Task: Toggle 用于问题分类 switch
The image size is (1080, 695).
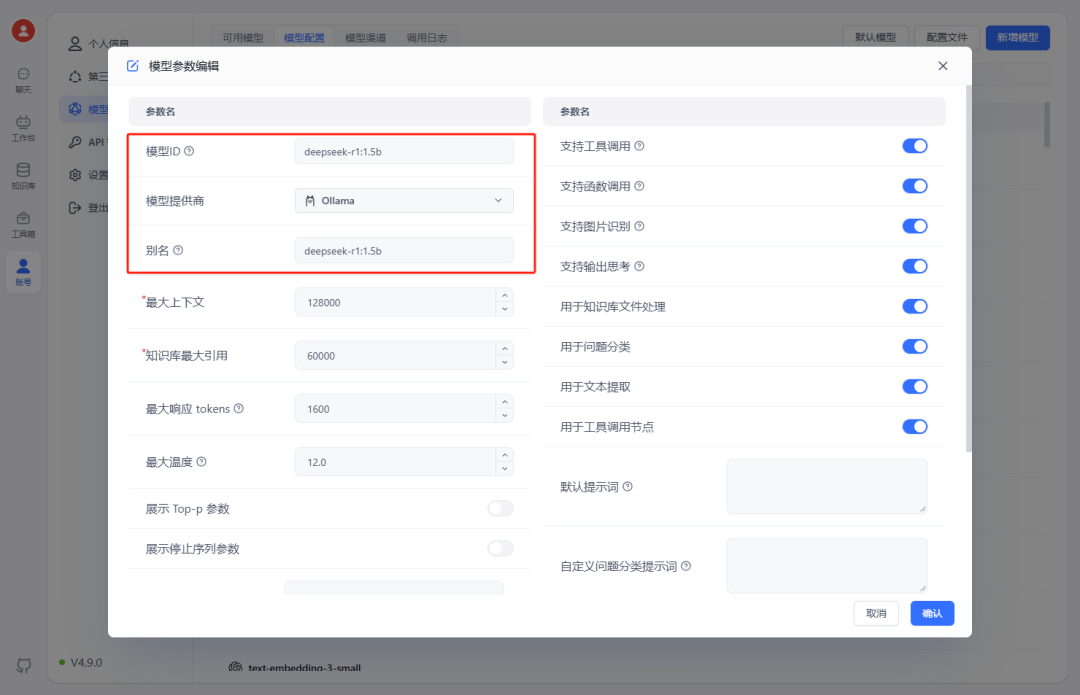Action: (x=915, y=346)
